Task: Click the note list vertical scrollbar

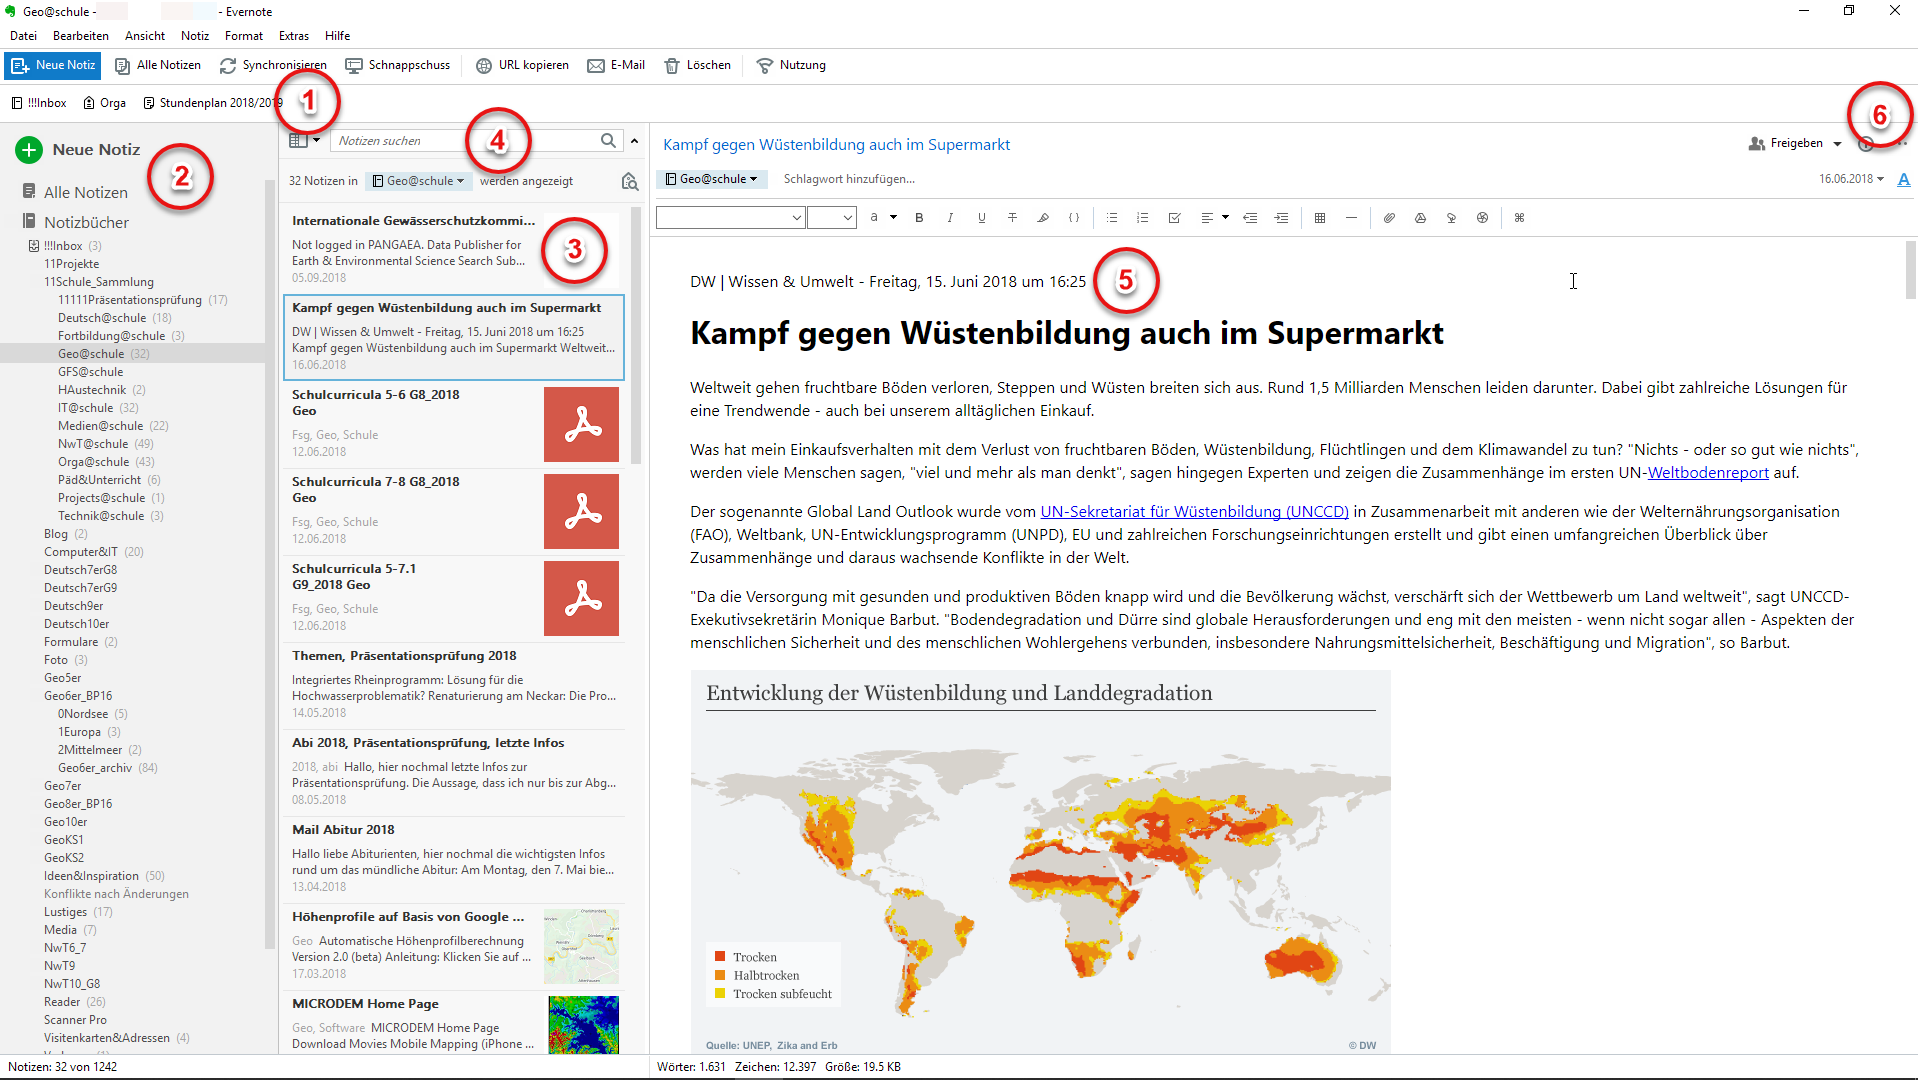Action: coord(636,335)
